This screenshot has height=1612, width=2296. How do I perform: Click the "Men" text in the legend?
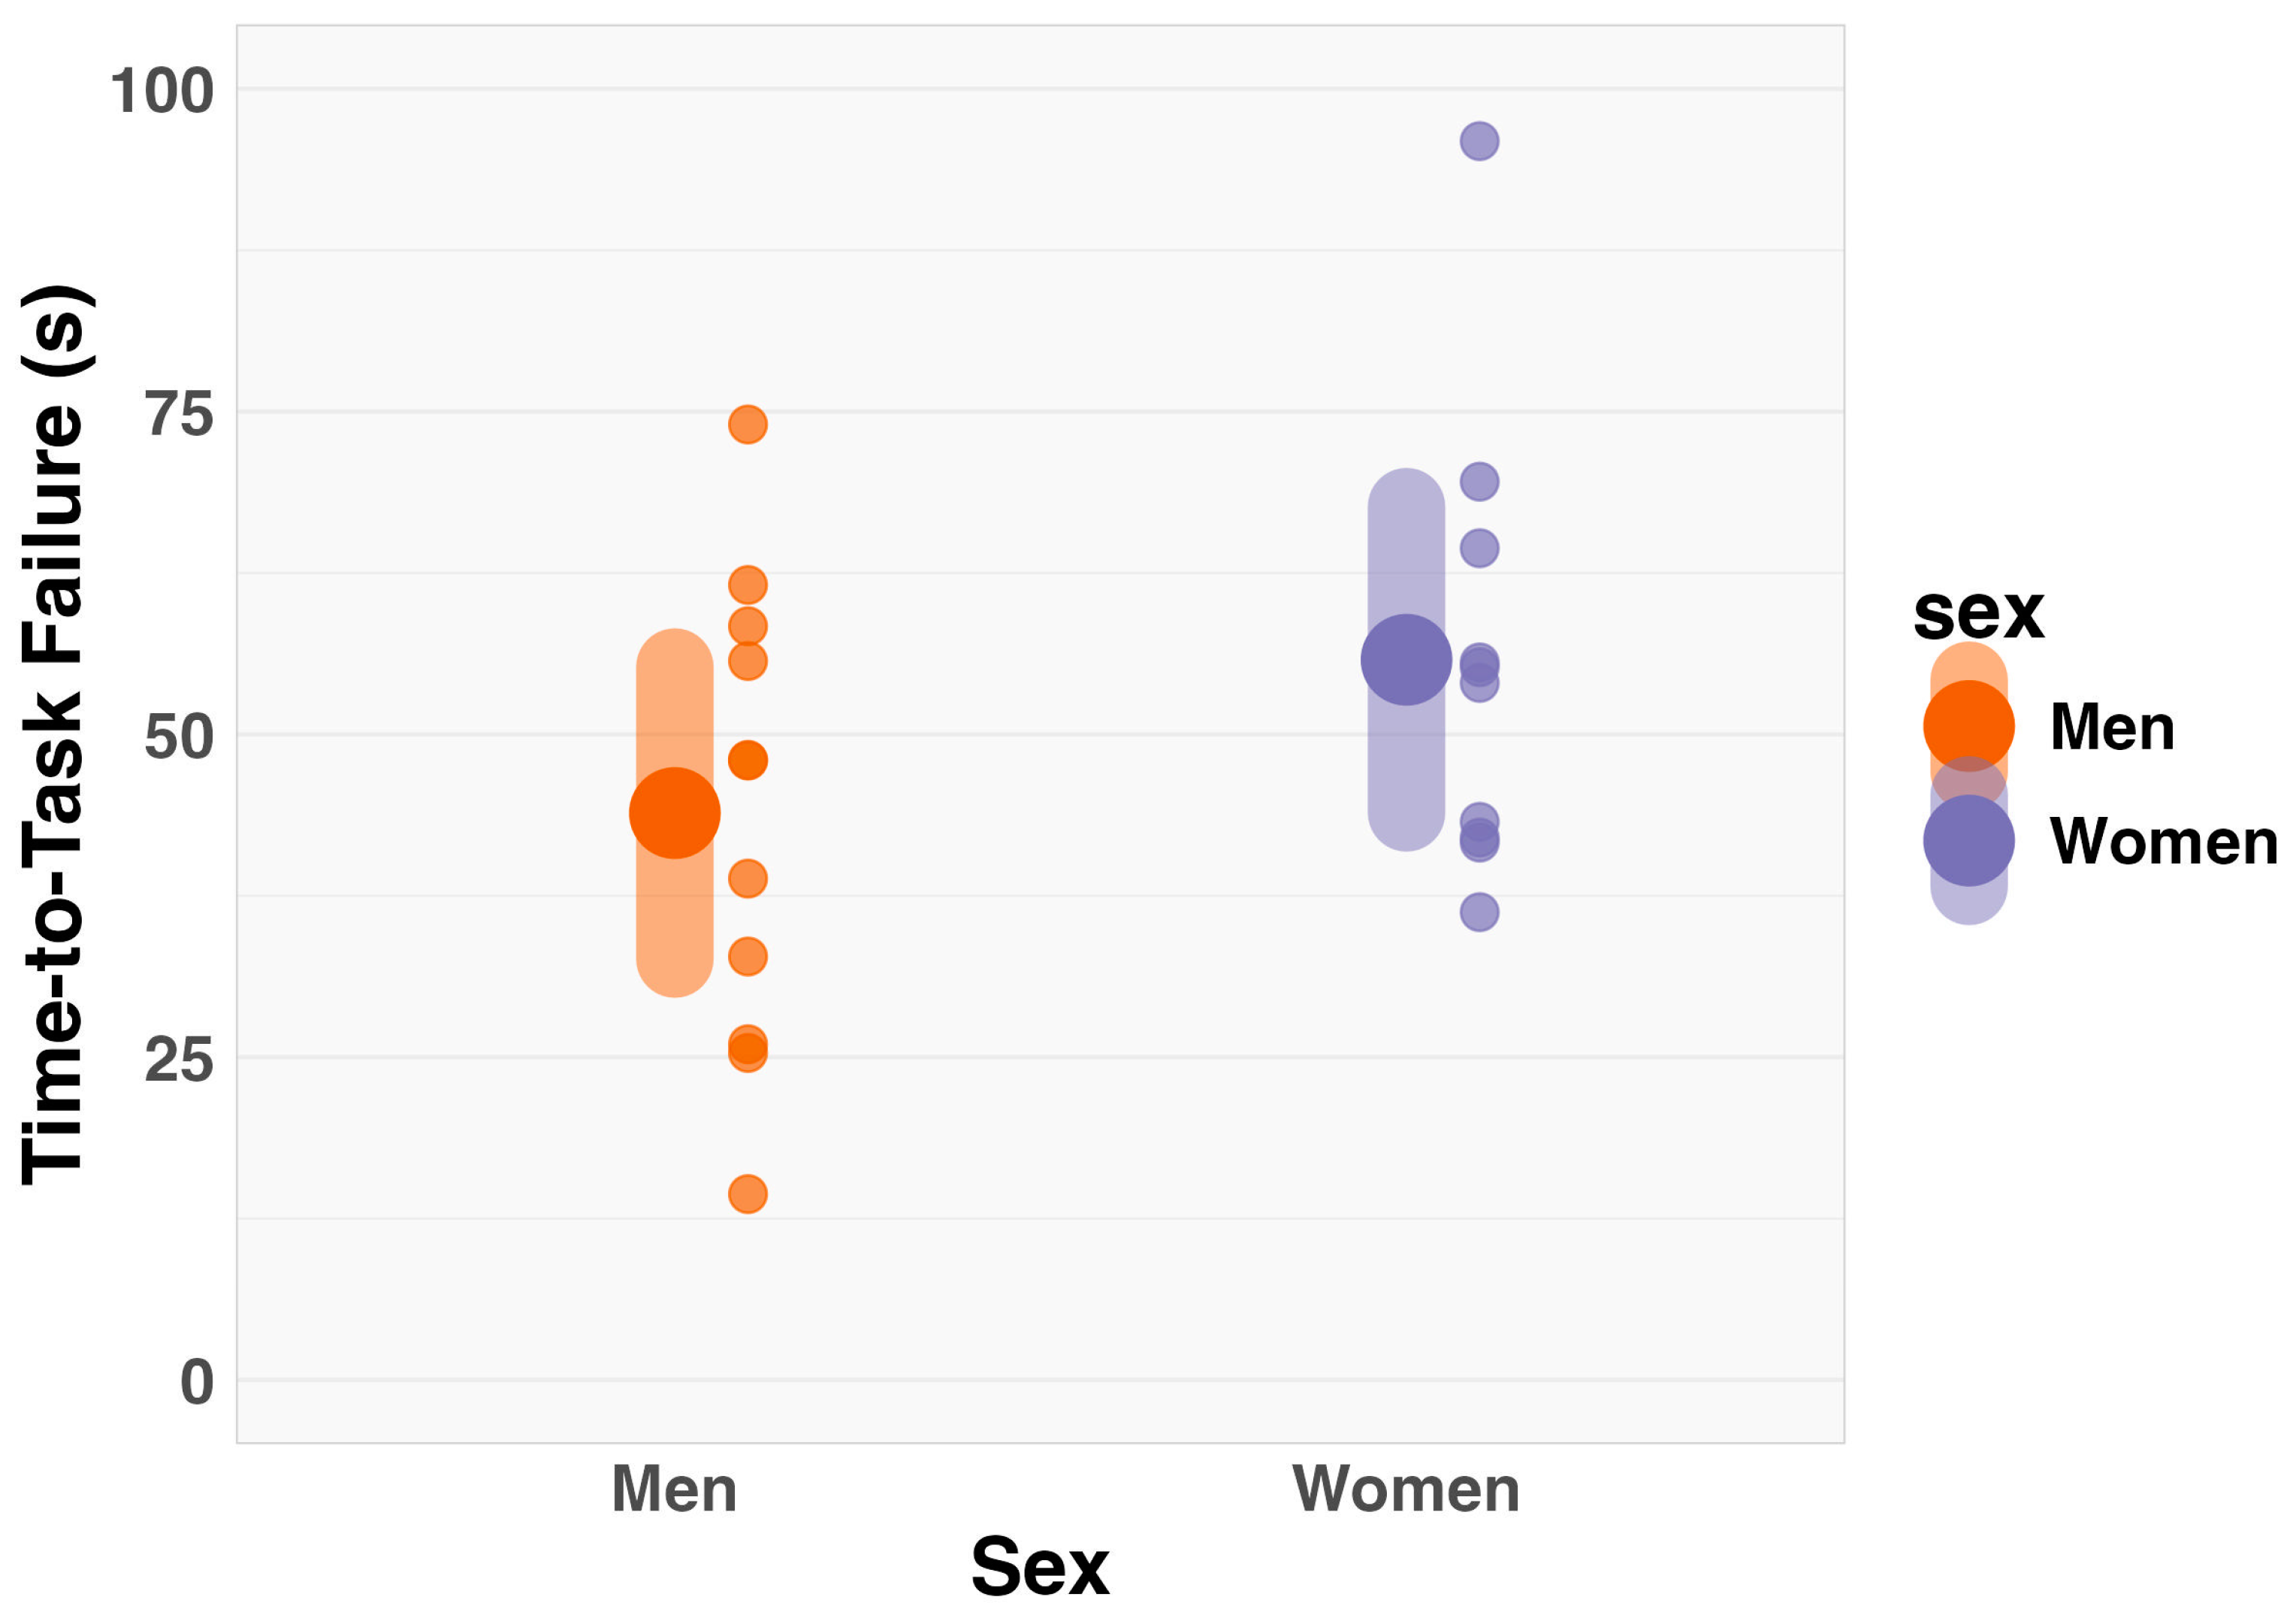click(x=2111, y=727)
